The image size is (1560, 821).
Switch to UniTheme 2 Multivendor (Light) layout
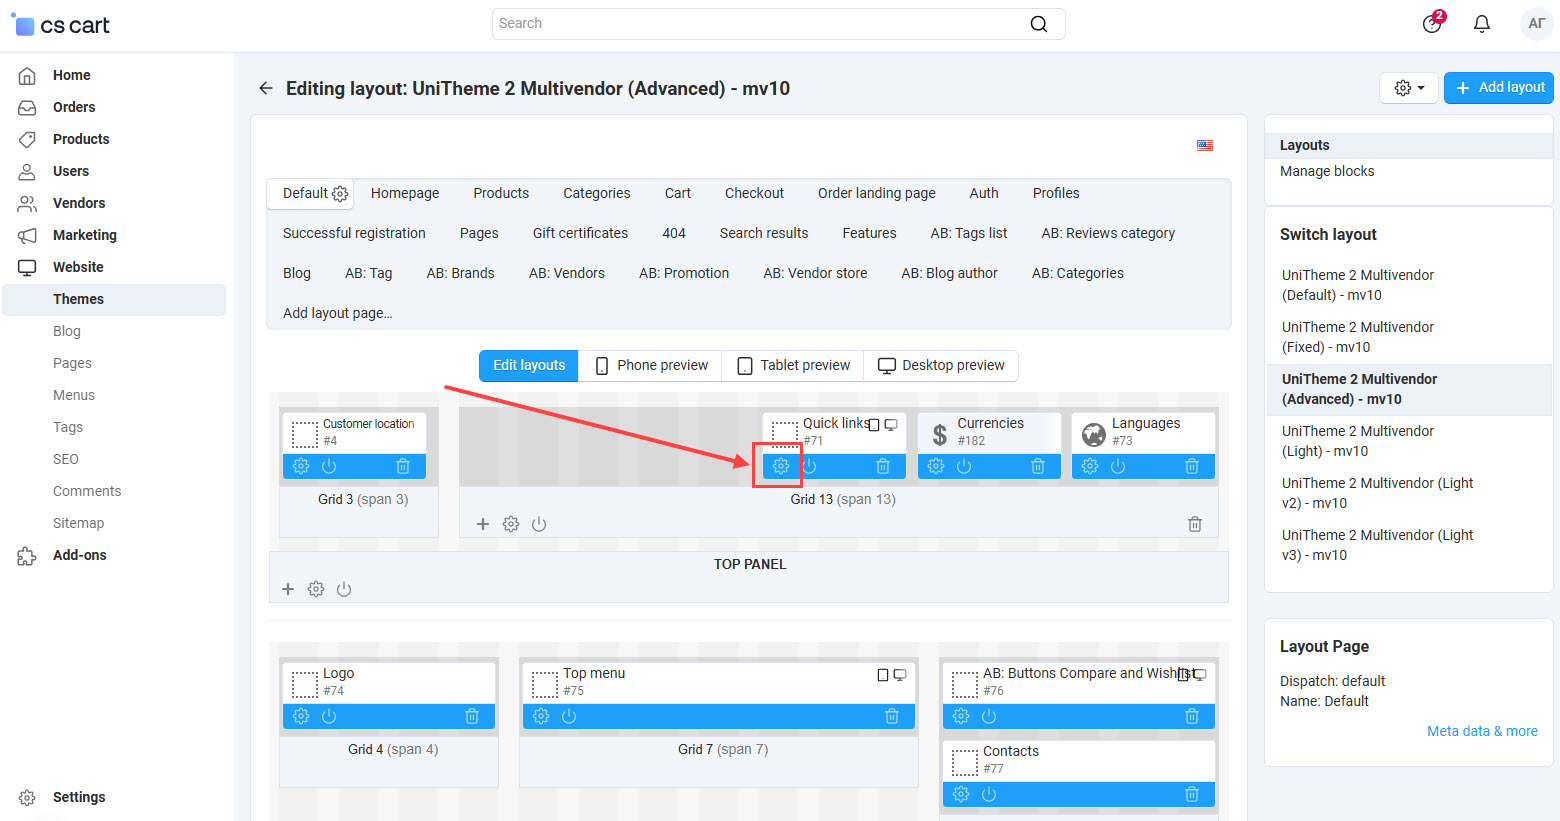(x=1358, y=441)
